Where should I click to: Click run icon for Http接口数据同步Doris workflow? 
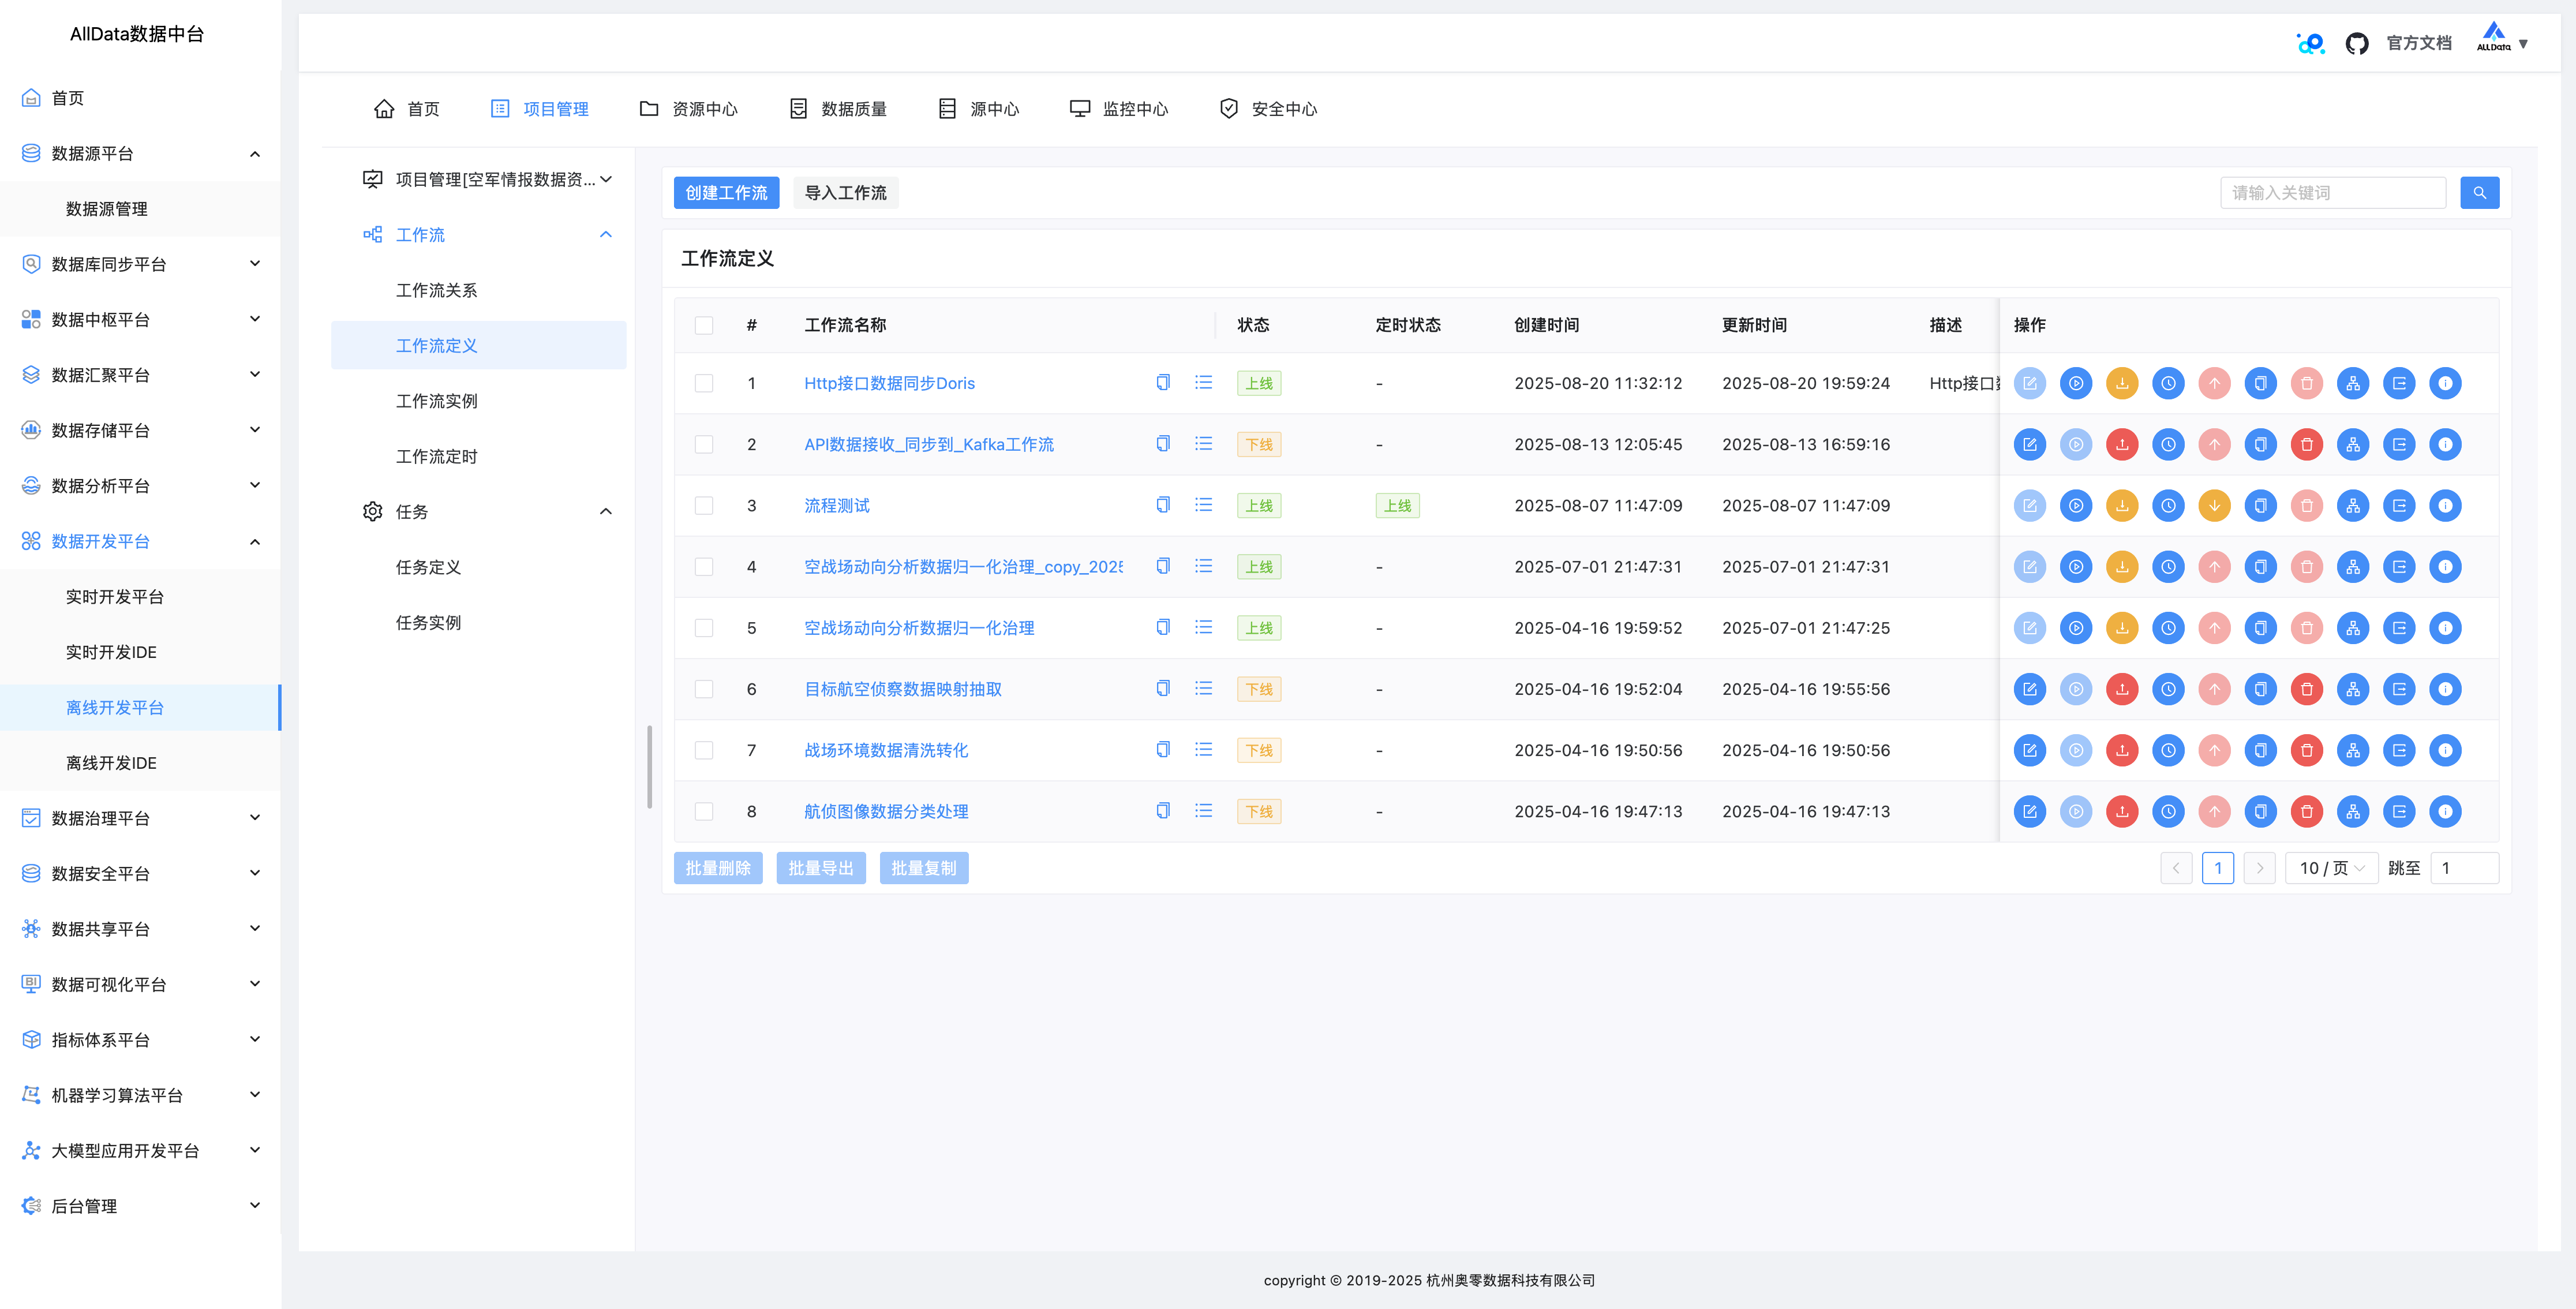[2075, 383]
